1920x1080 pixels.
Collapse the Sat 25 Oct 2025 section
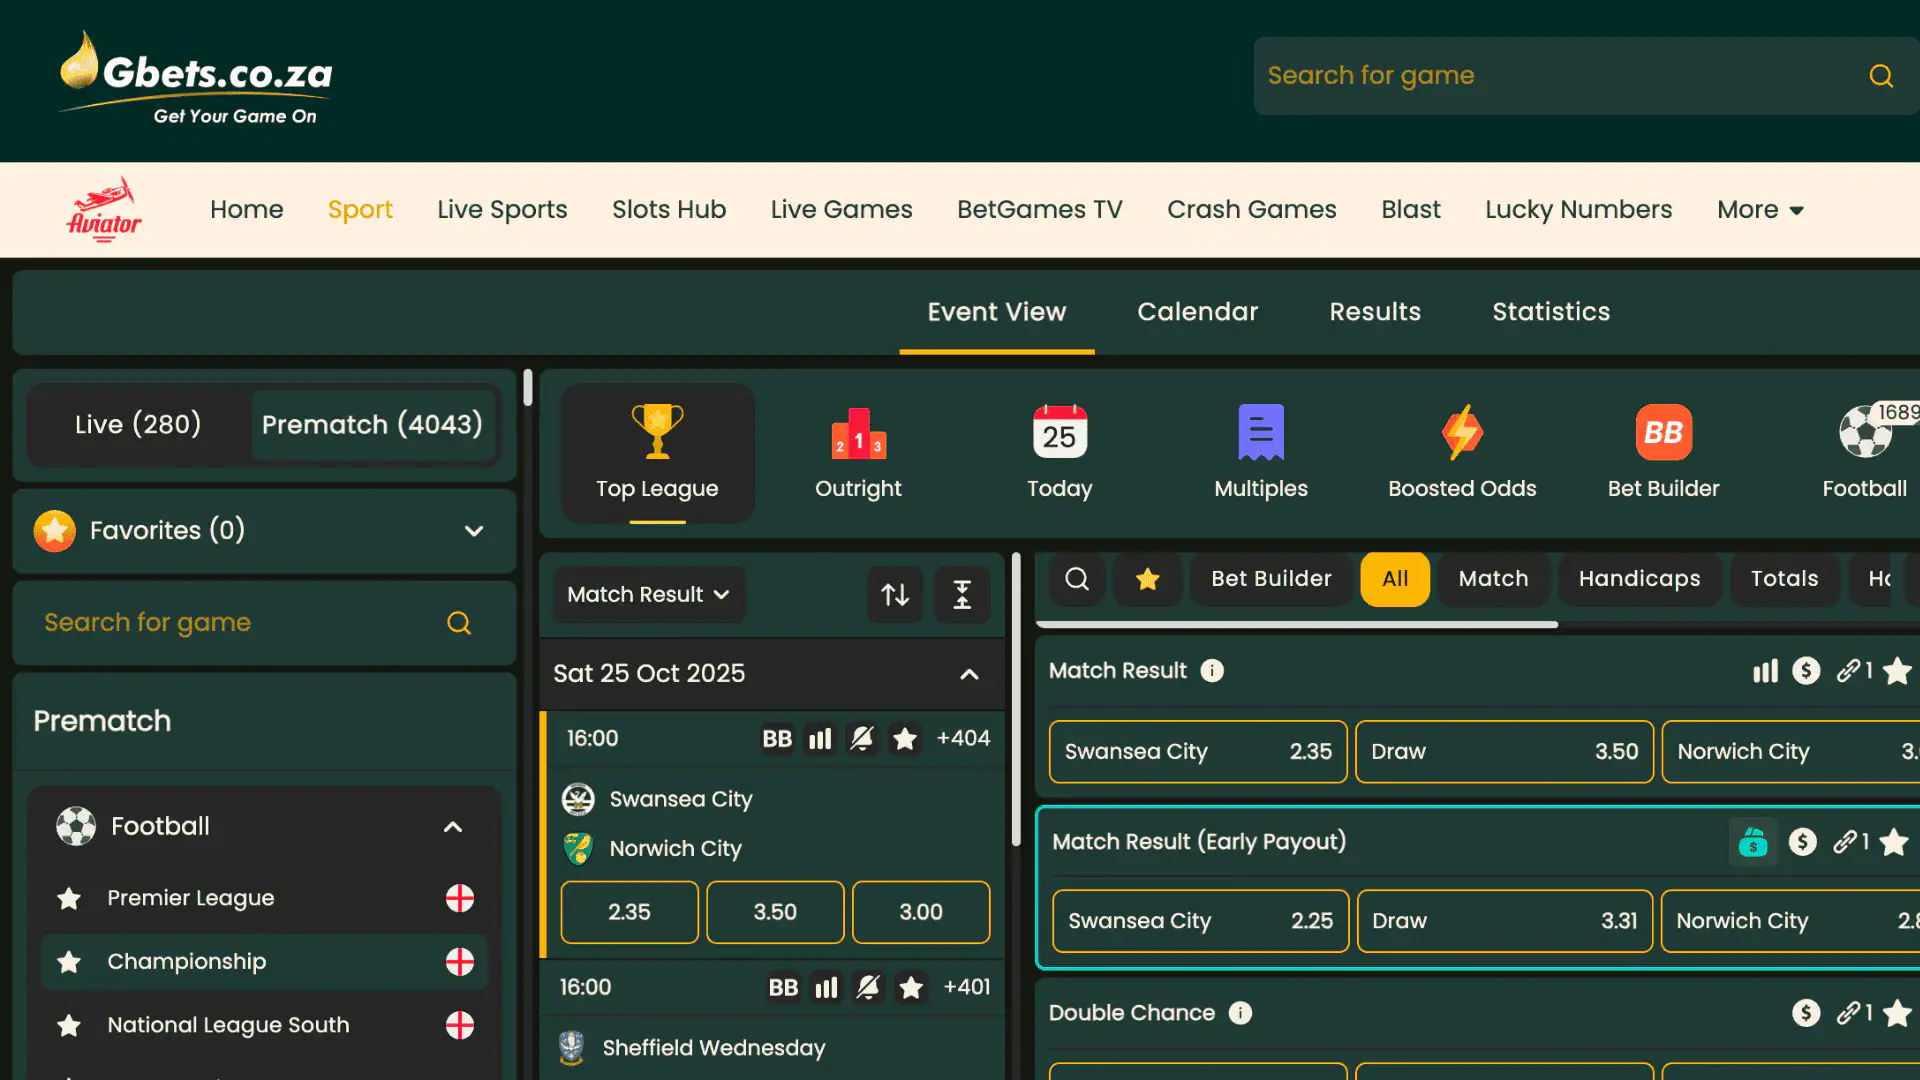tap(968, 674)
